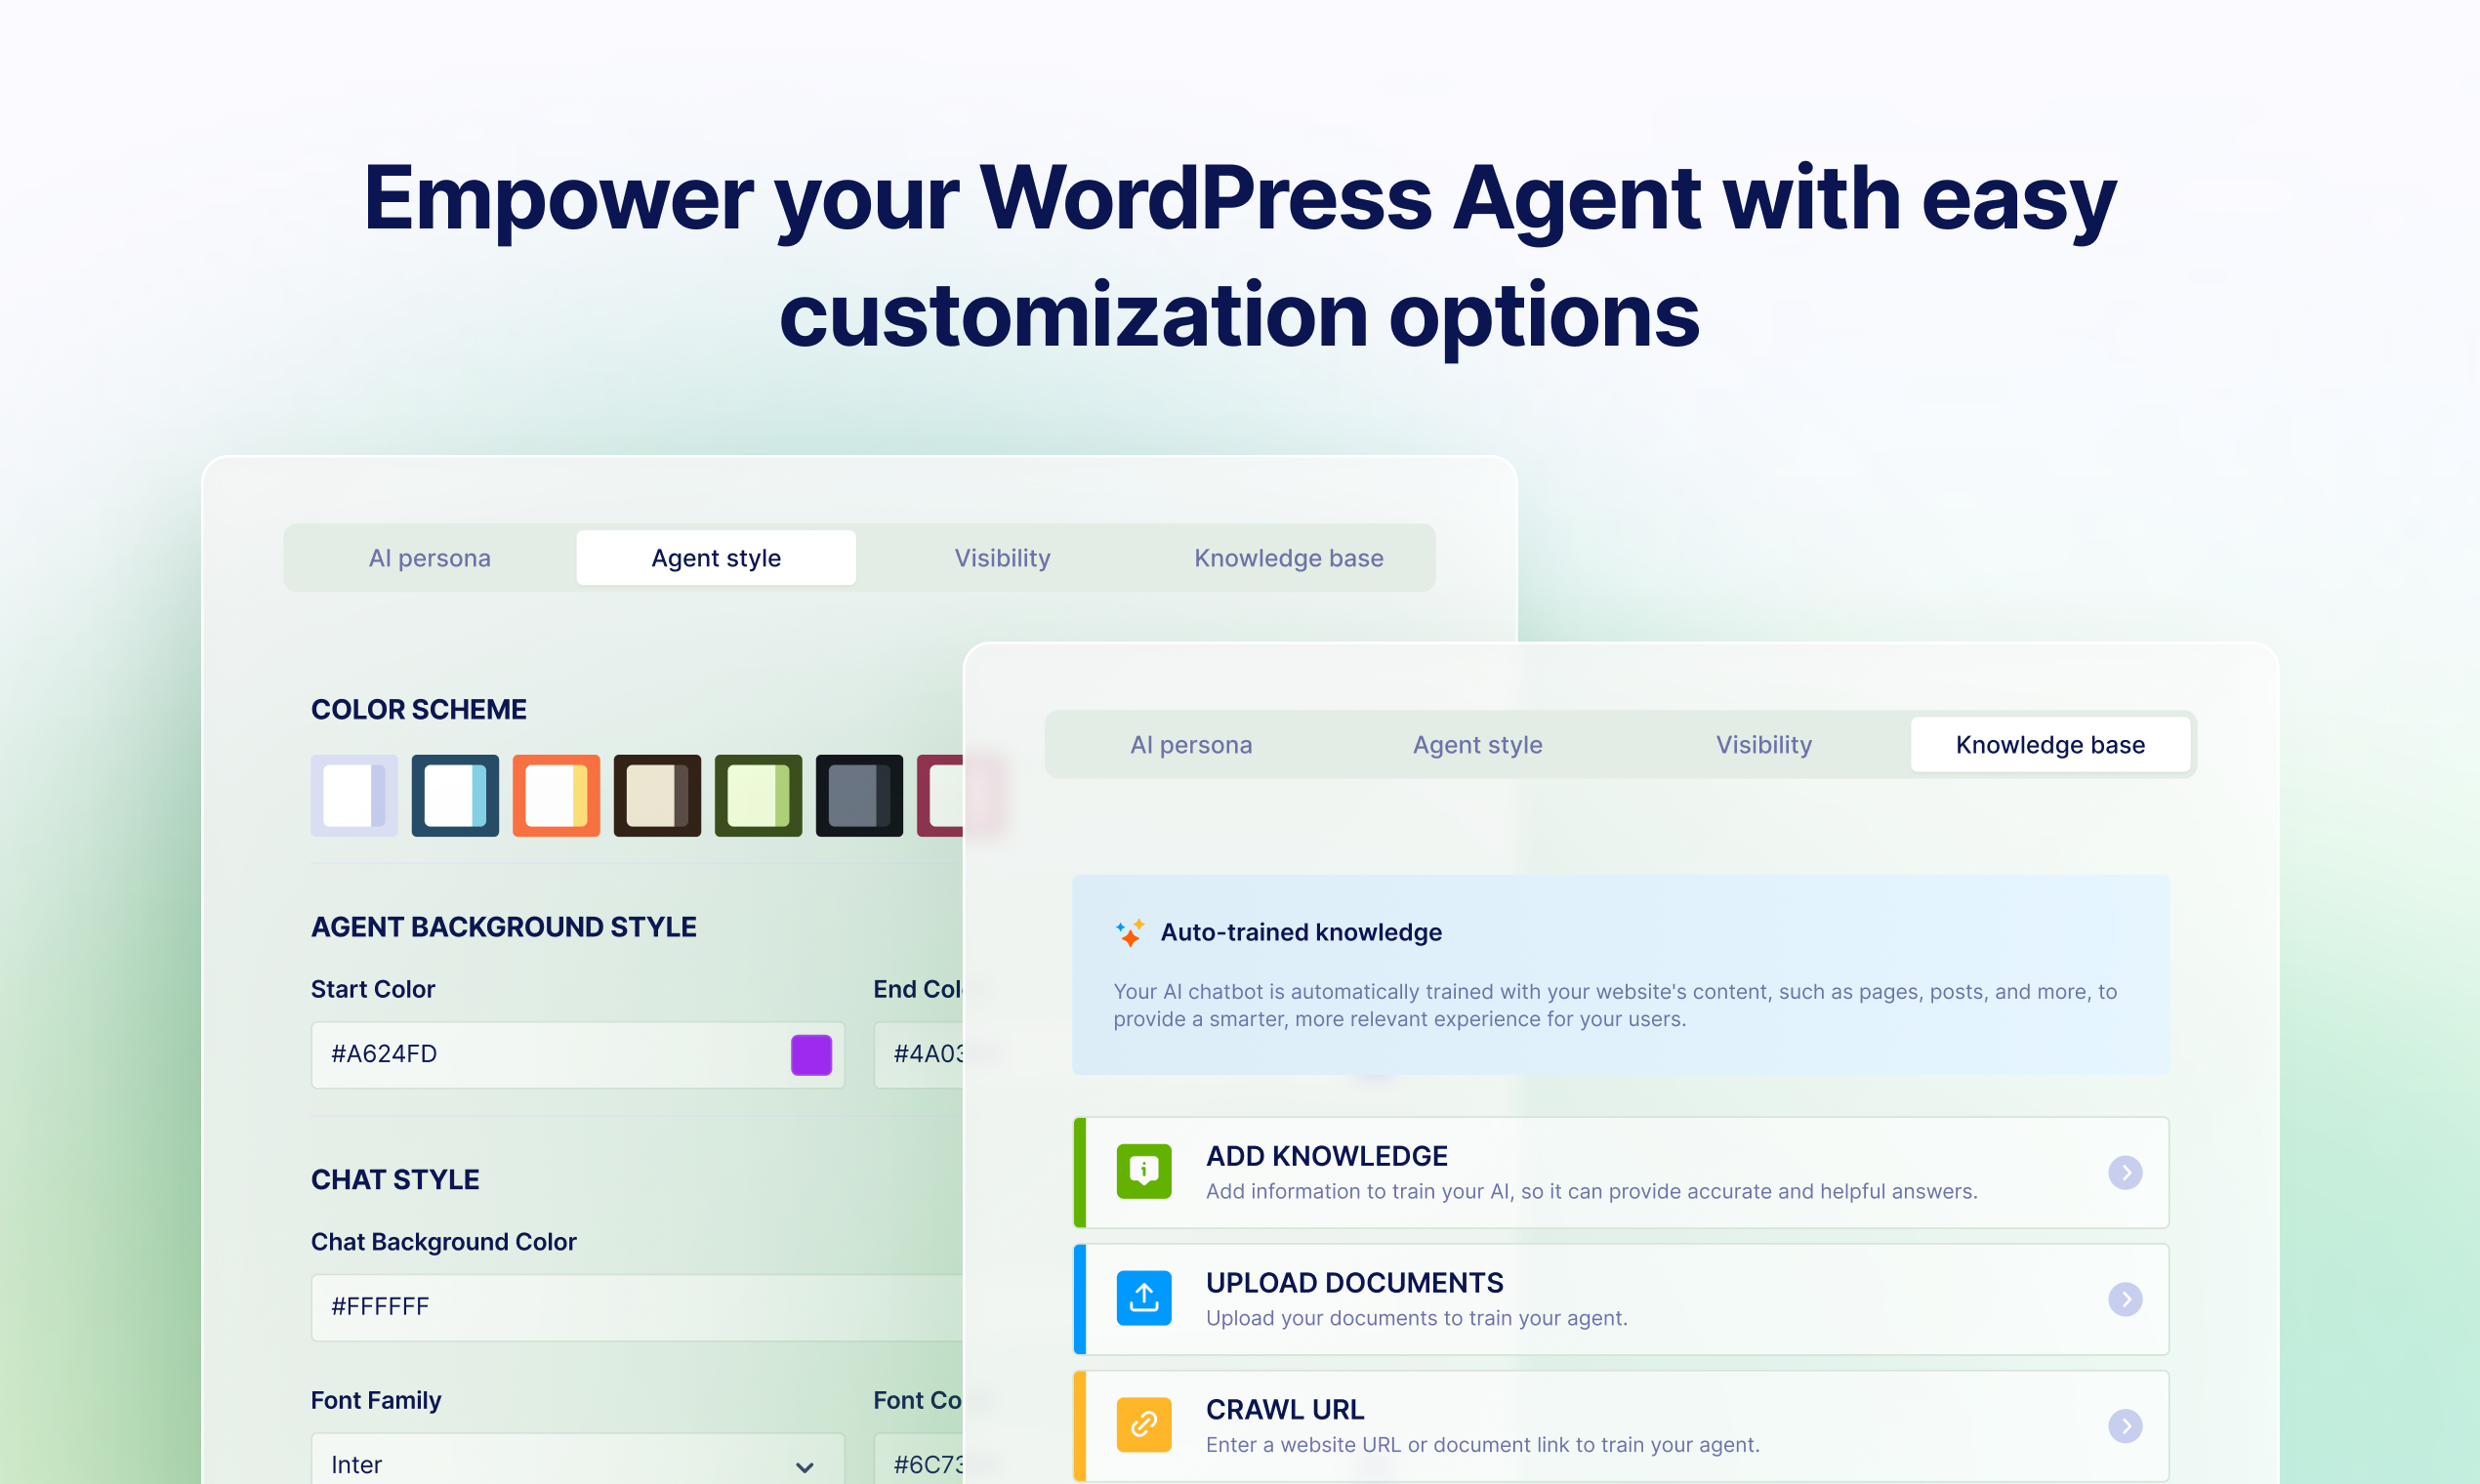
Task: Click the Chat Background Color field #FFFFFF
Action: point(637,1308)
